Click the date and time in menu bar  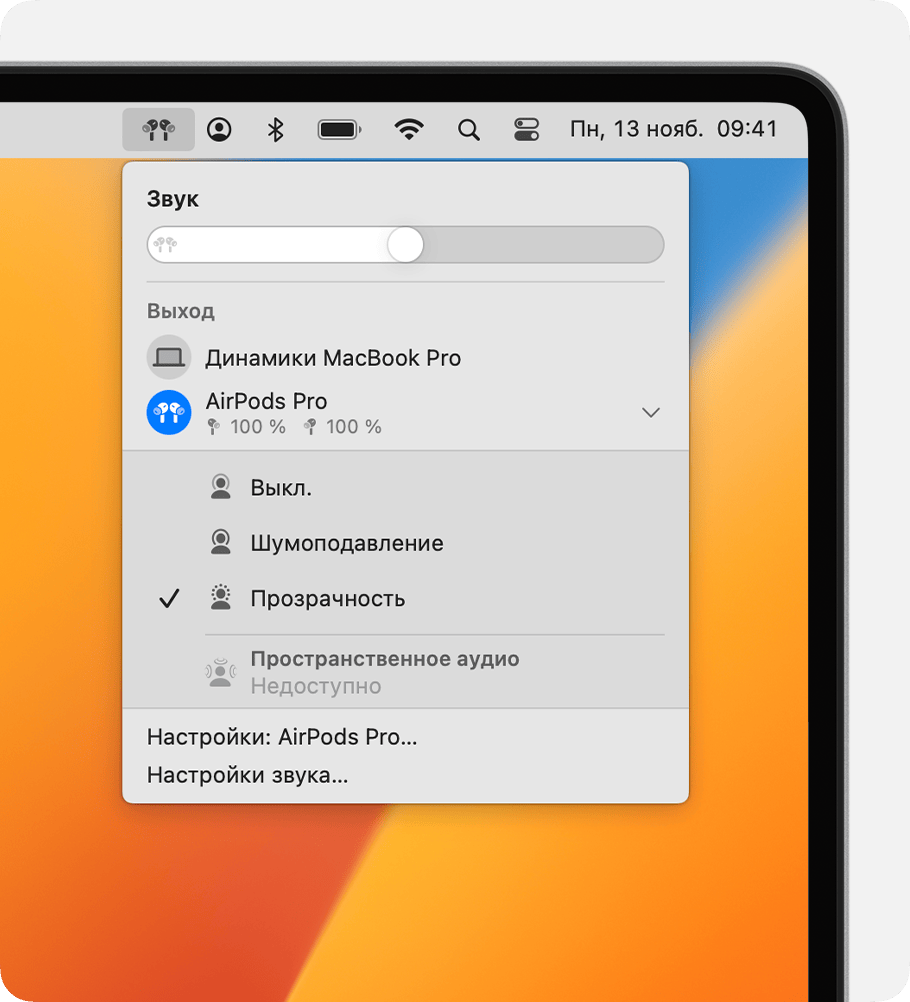pos(673,129)
